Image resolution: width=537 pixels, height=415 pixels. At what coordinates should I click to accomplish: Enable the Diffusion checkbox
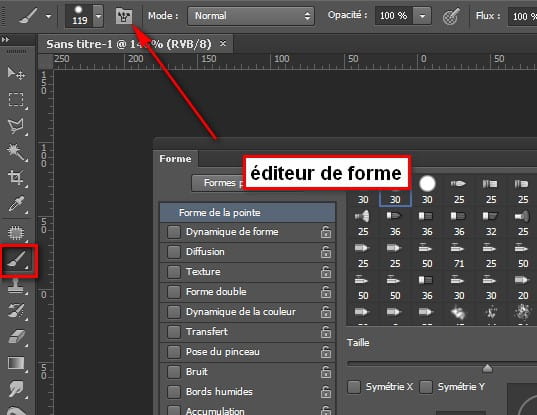pyautogui.click(x=174, y=252)
